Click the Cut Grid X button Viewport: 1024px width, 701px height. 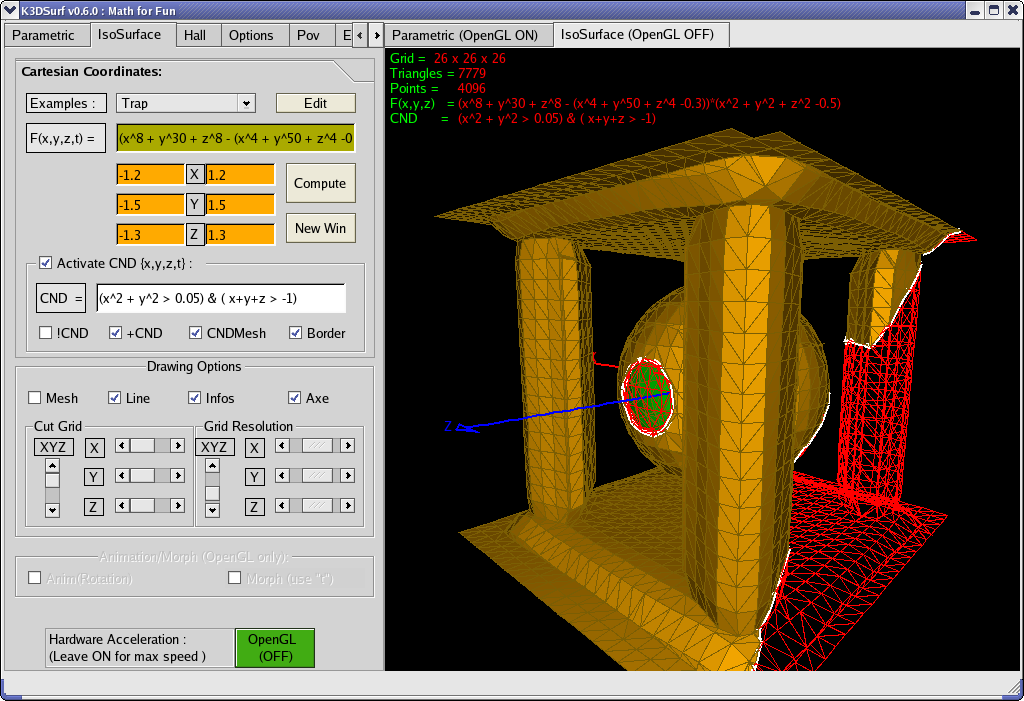(x=94, y=447)
